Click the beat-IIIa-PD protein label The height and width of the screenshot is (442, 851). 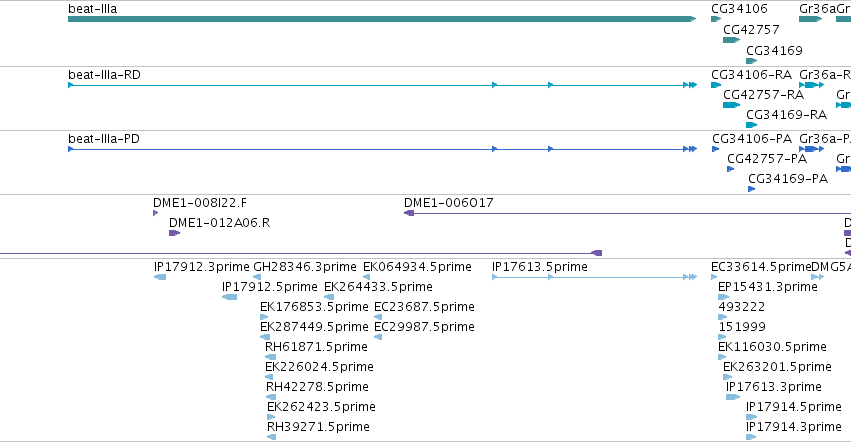point(104,139)
